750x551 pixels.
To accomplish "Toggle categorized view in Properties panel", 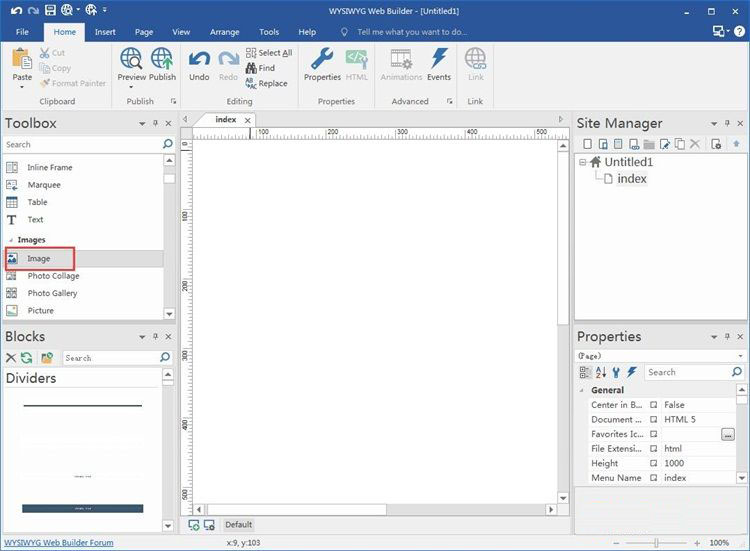I will [x=585, y=372].
